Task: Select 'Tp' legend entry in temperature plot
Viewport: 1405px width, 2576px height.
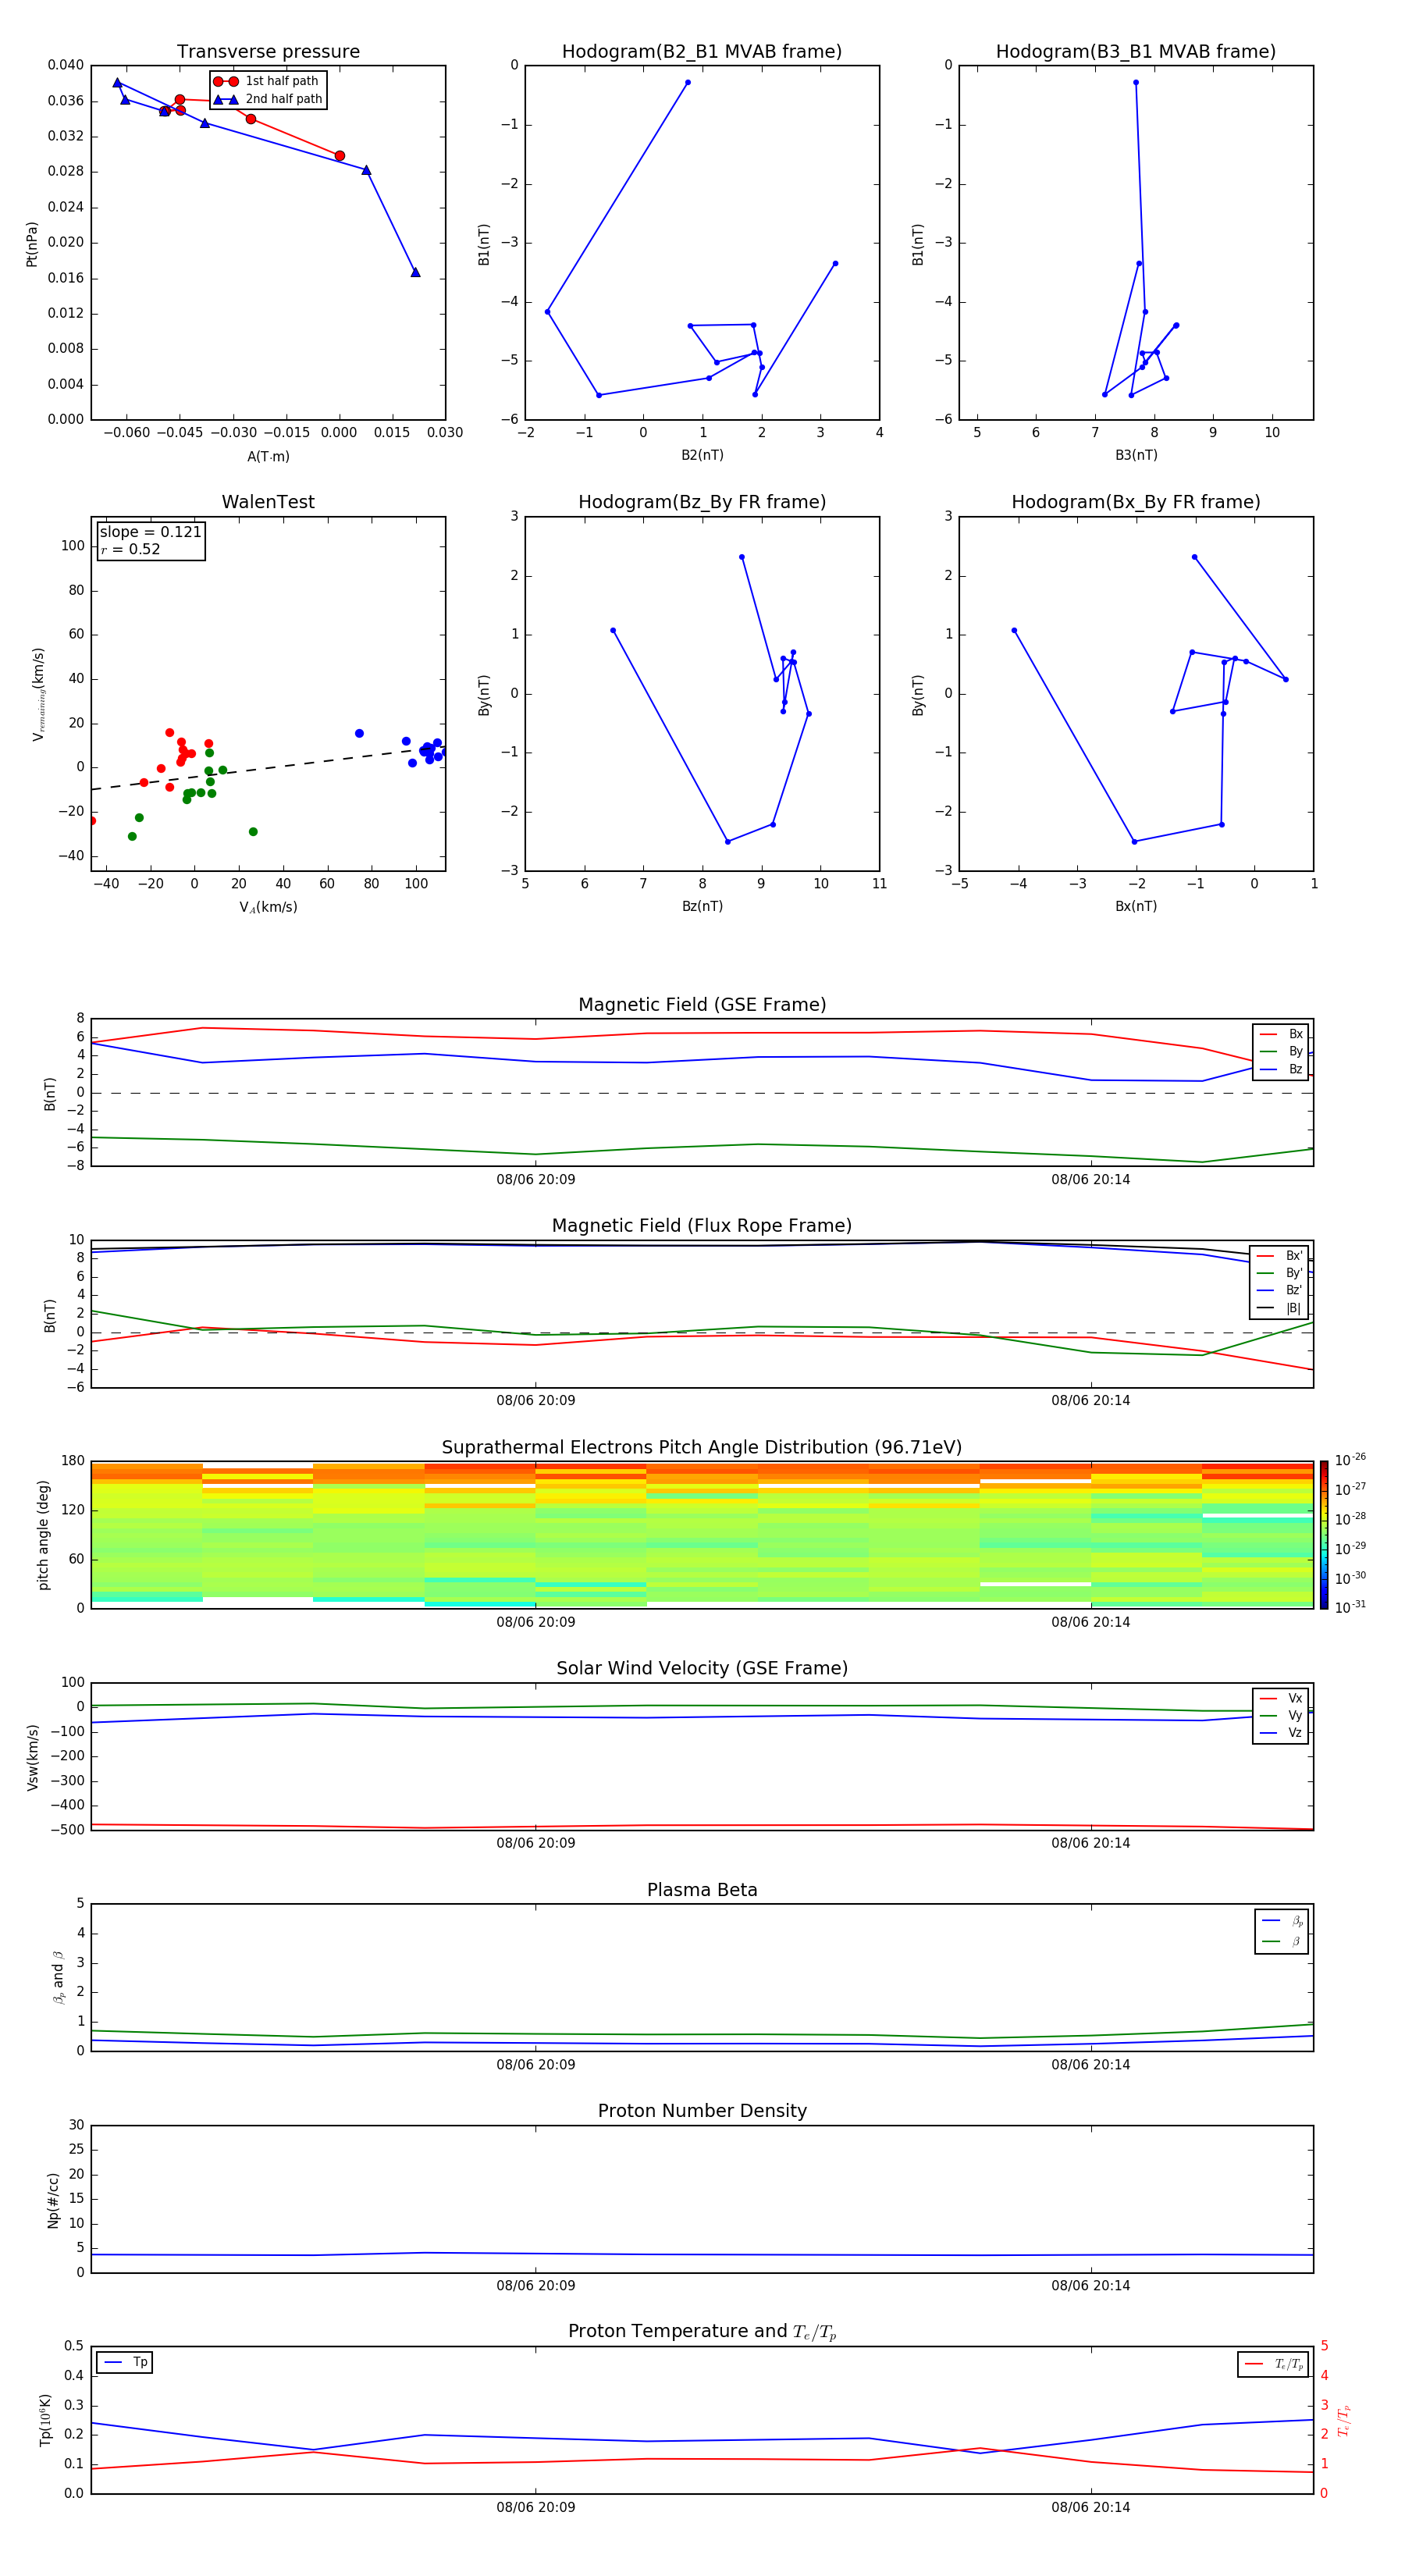Action: (125, 2362)
